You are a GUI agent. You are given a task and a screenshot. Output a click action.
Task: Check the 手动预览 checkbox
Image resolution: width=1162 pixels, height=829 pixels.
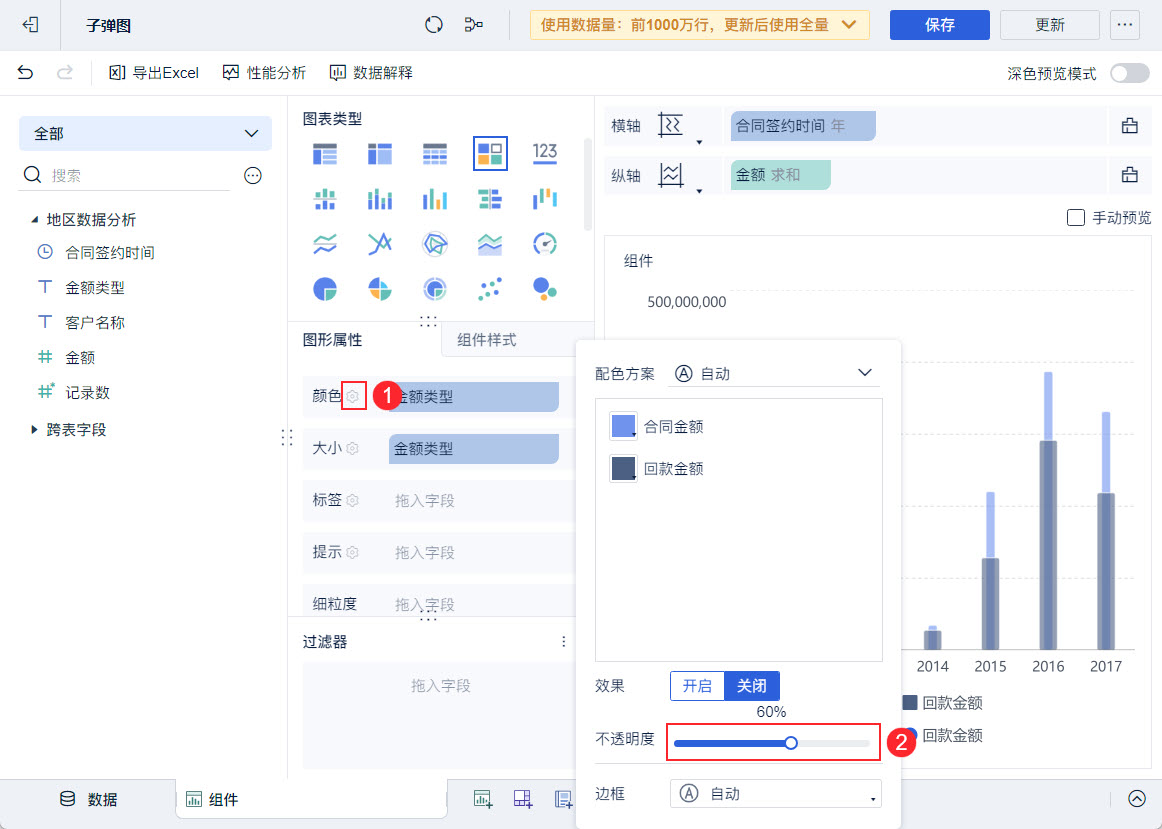click(x=1075, y=218)
